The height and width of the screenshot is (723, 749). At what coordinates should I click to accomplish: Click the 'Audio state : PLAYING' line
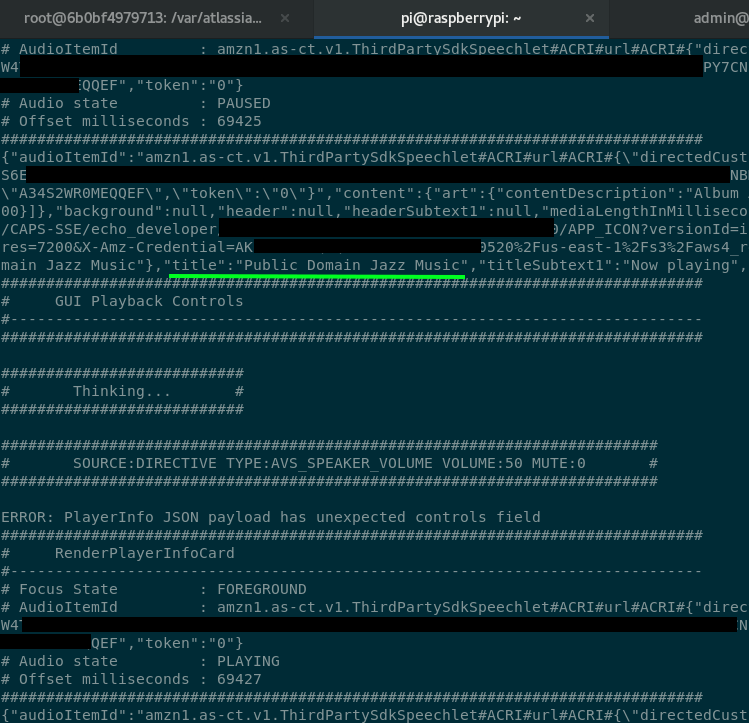point(140,661)
